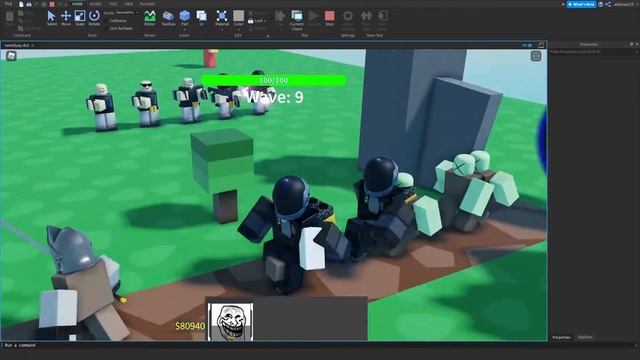
Task: Open the Toolbox panel
Action: pos(168,18)
